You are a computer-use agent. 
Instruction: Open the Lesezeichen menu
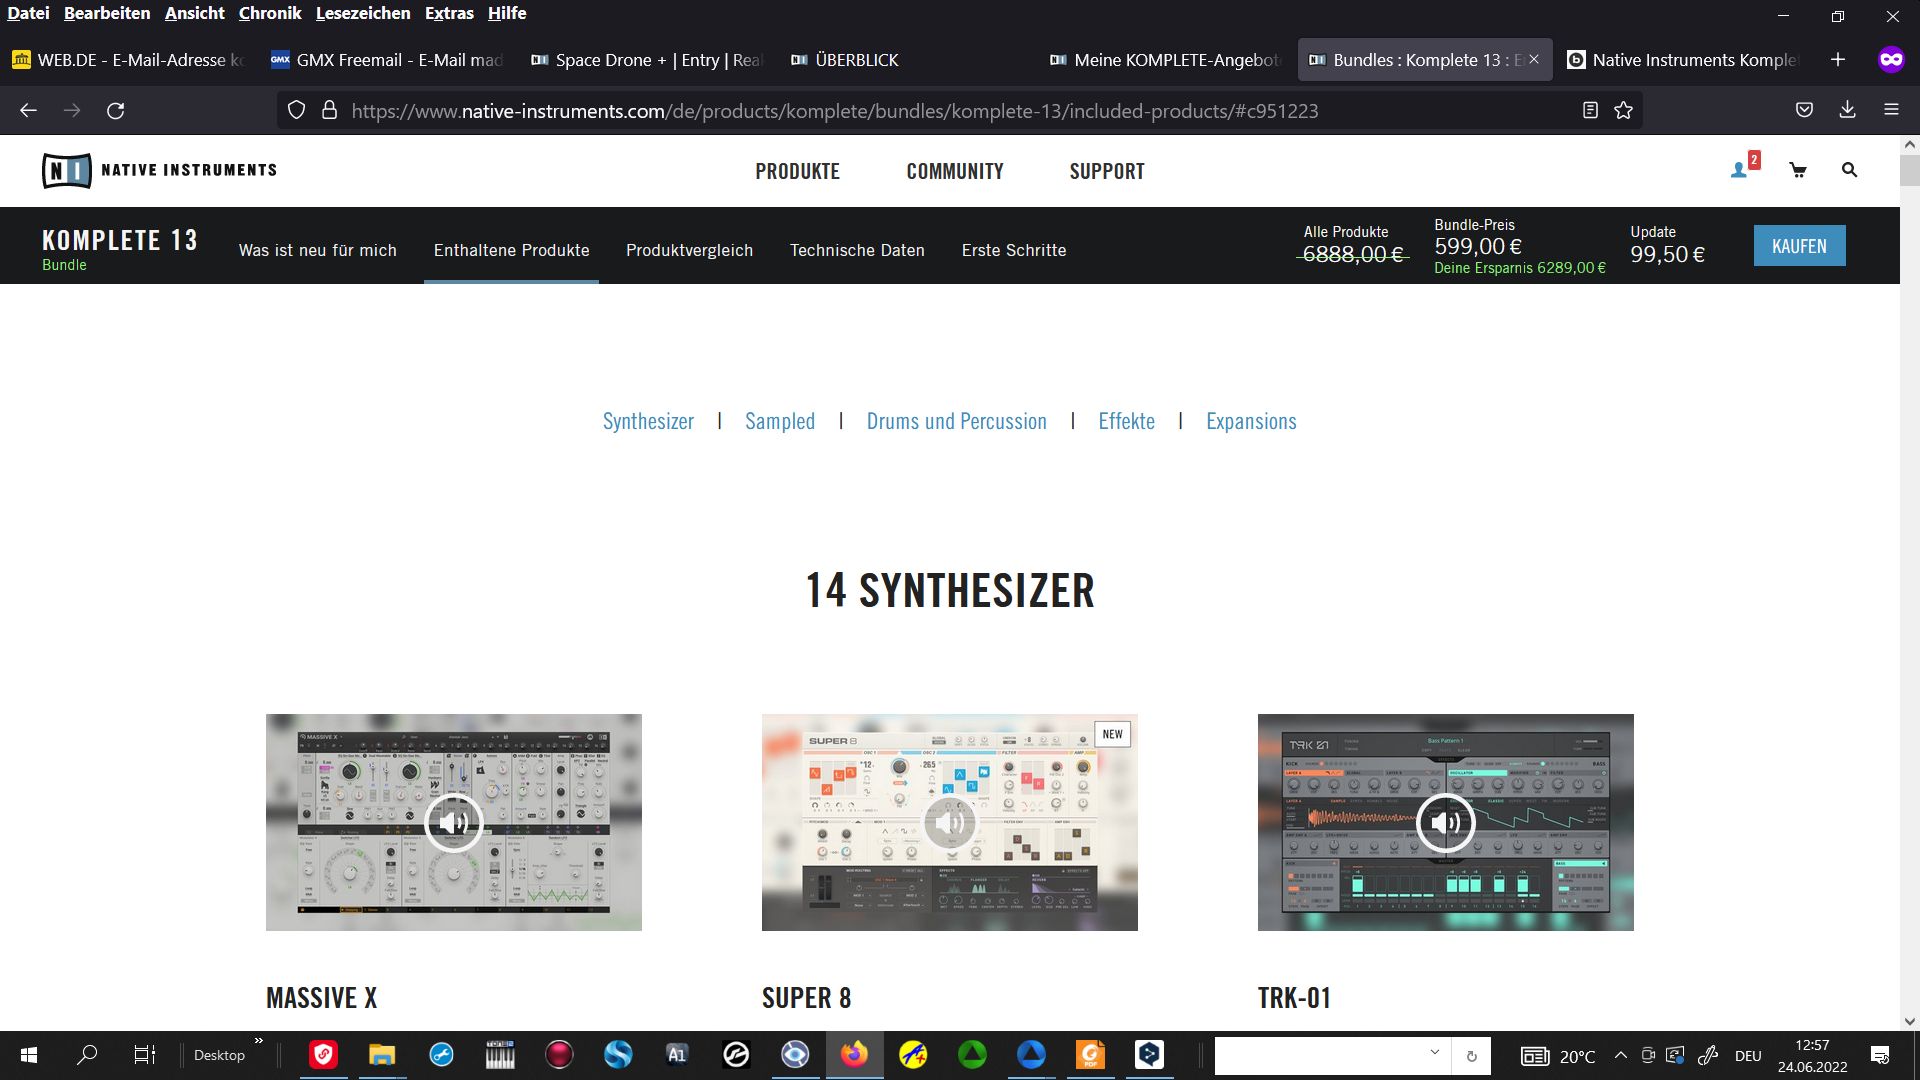[363, 13]
